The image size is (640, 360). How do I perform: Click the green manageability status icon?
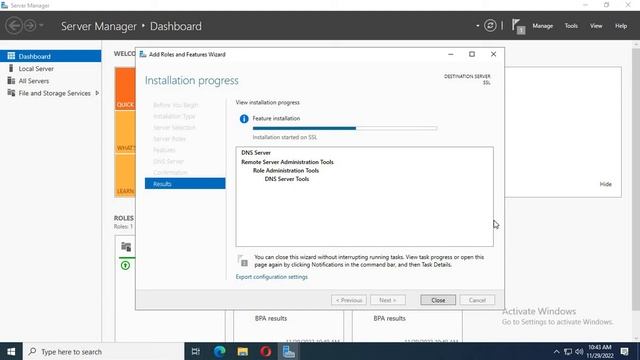point(125,266)
